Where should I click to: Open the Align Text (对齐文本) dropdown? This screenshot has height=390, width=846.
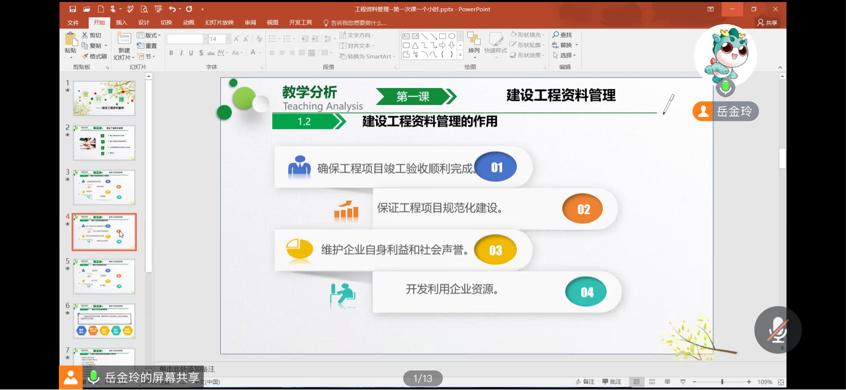356,45
